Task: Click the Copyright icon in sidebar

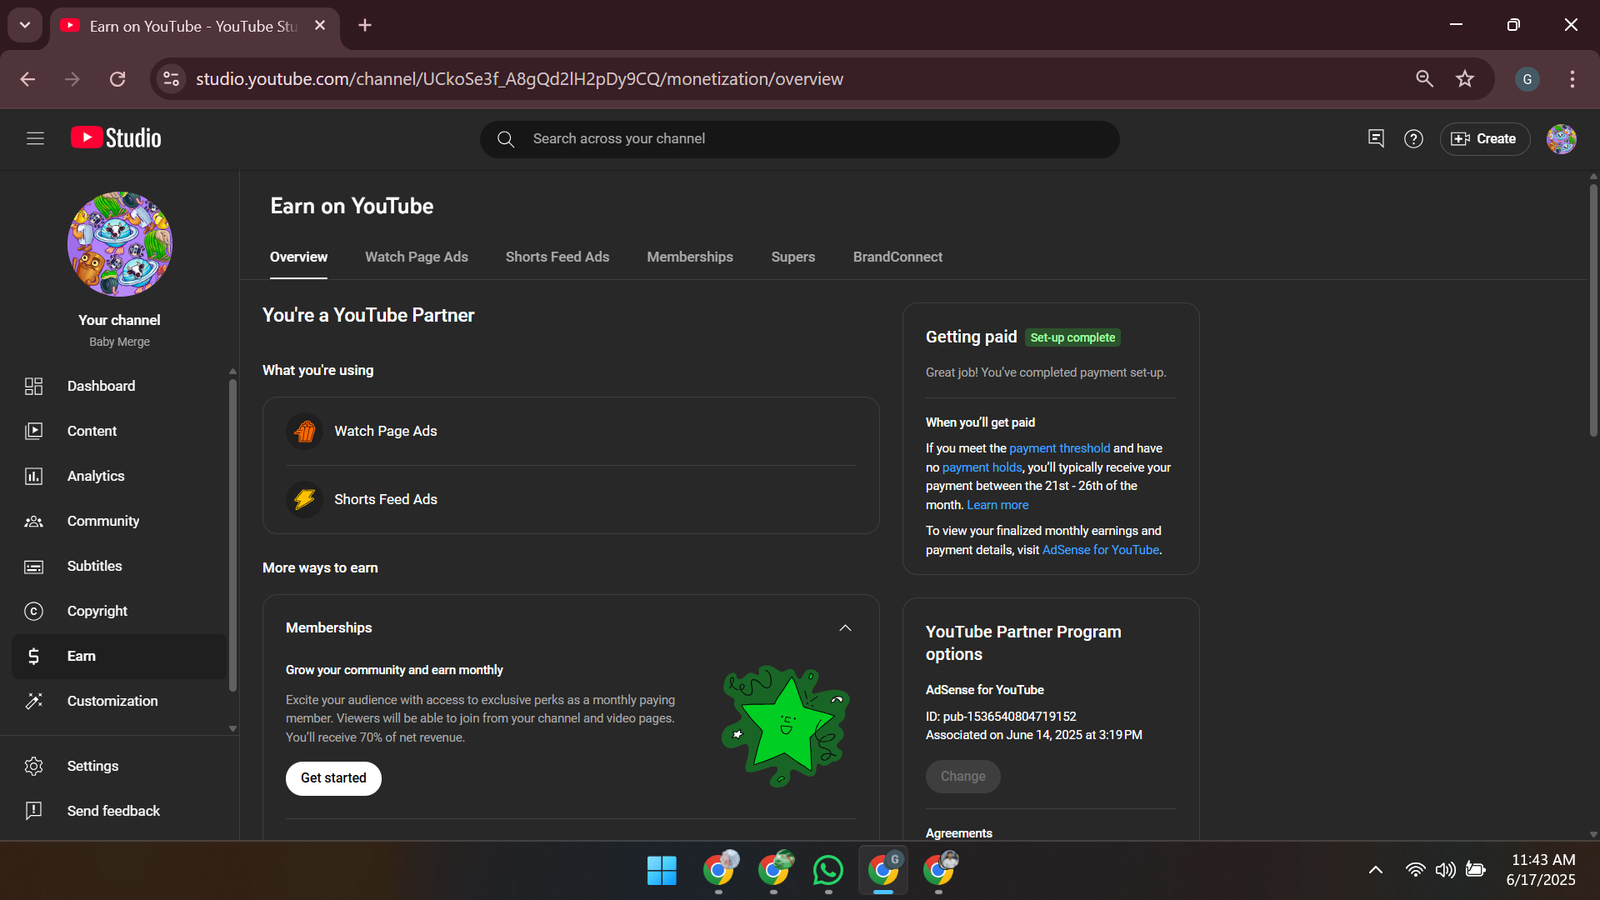Action: (34, 611)
